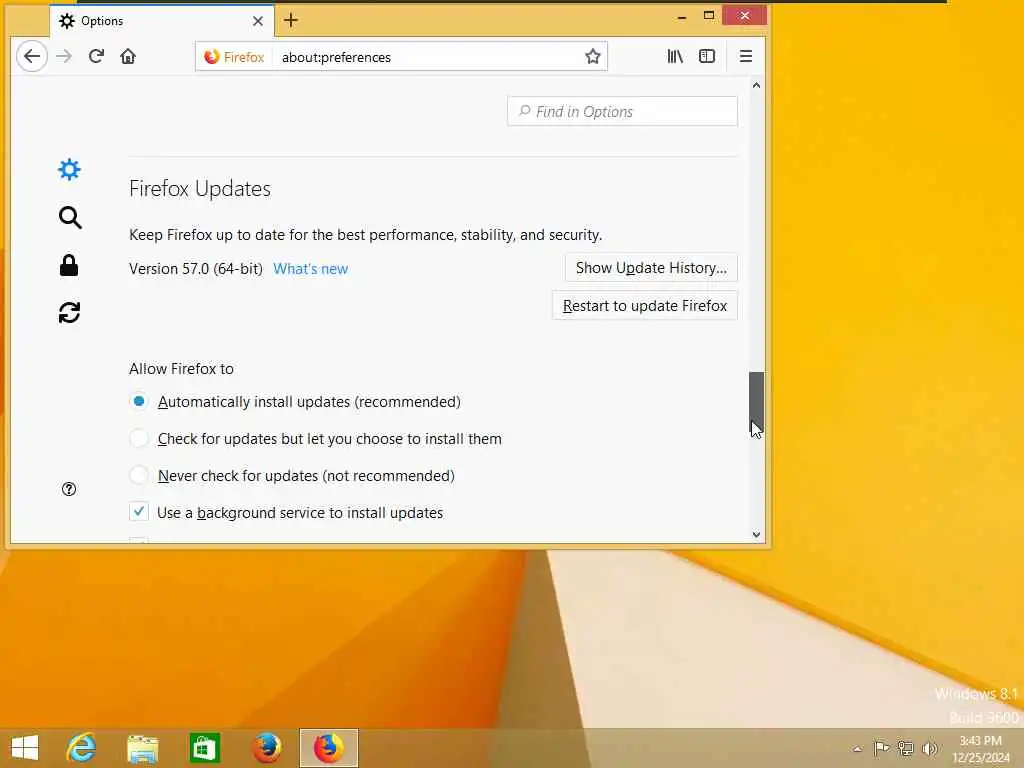Click the forward arrow navigation button
Image resolution: width=1024 pixels, height=768 pixels.
point(64,56)
